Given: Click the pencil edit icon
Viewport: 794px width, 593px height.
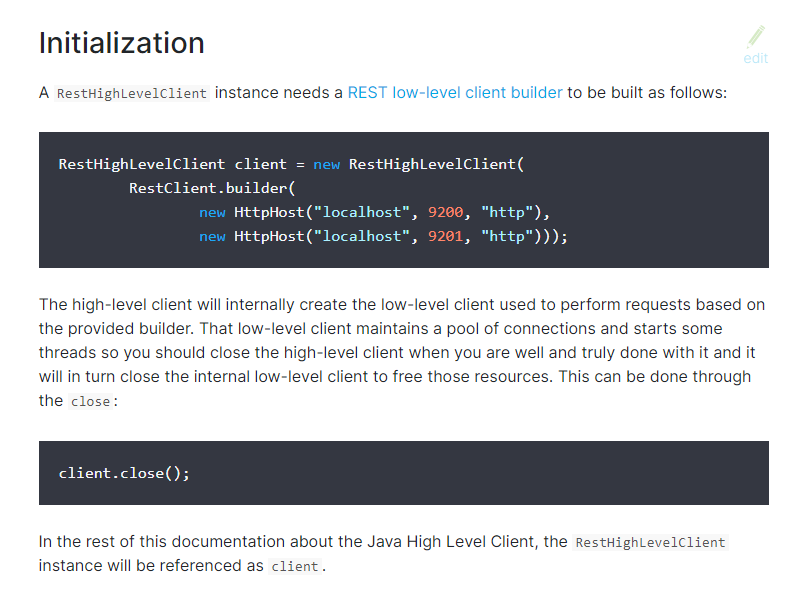Looking at the screenshot, I should coord(756,37).
